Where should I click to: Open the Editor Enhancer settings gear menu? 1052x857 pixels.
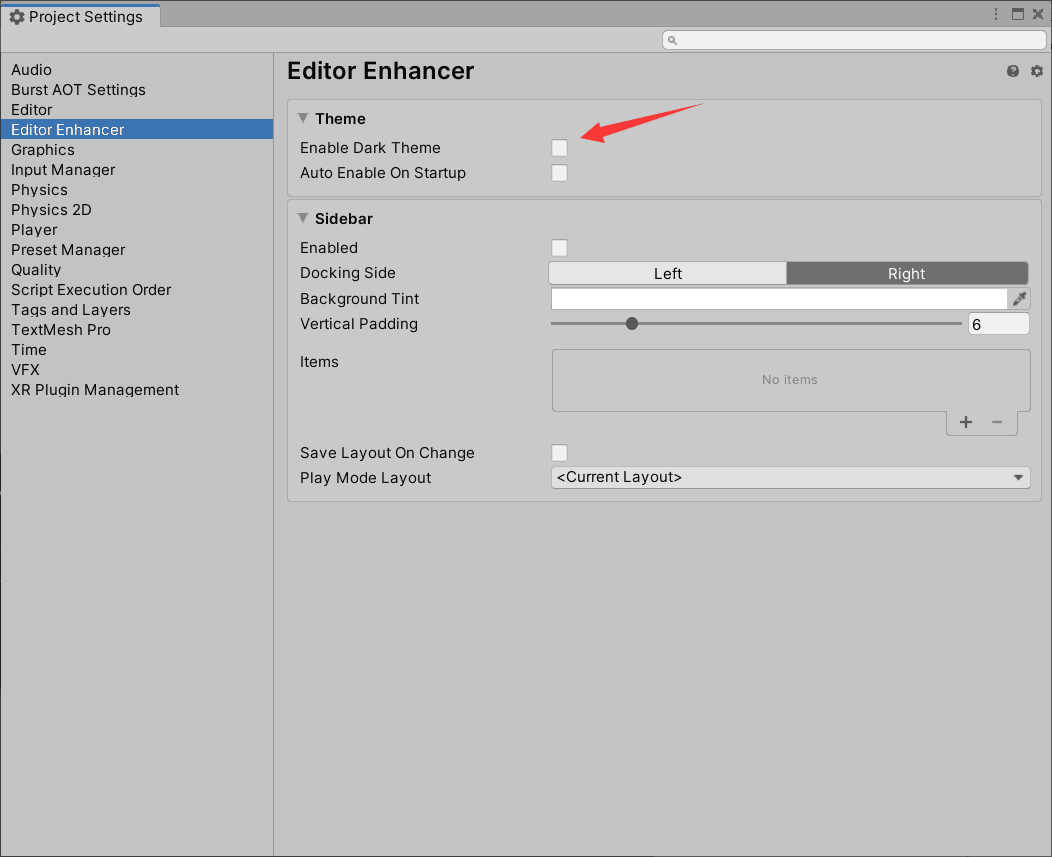coord(1036,71)
